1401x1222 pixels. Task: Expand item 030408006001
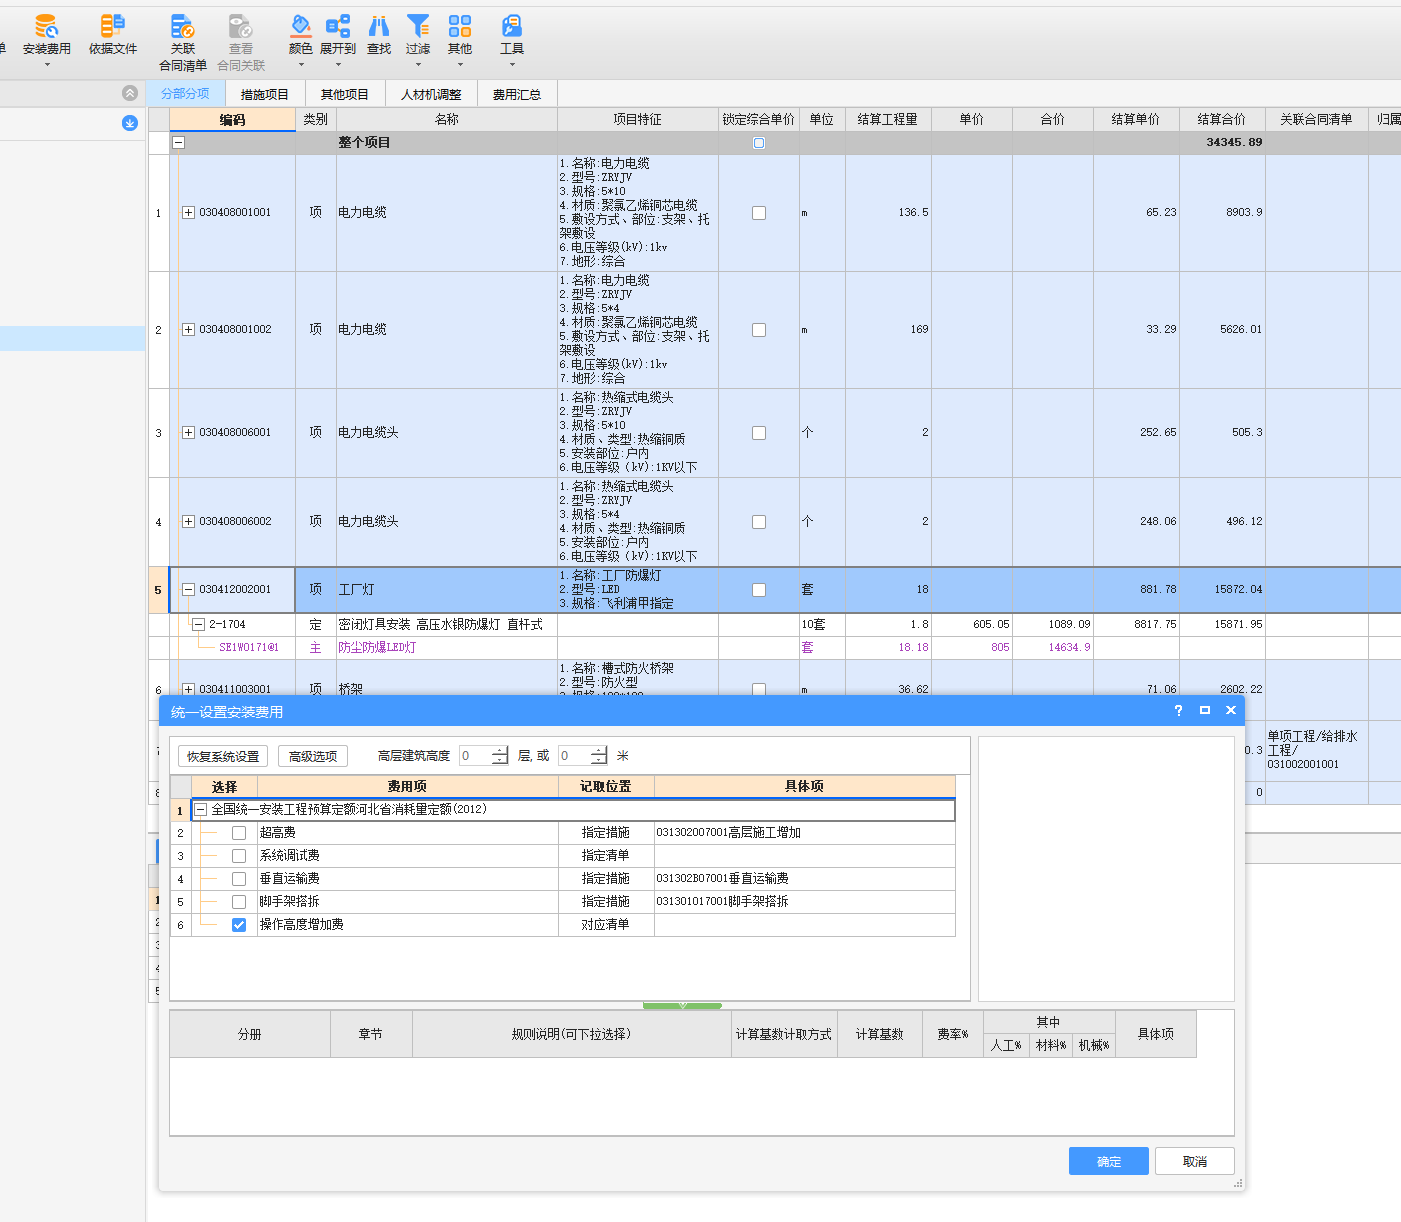[x=188, y=432]
